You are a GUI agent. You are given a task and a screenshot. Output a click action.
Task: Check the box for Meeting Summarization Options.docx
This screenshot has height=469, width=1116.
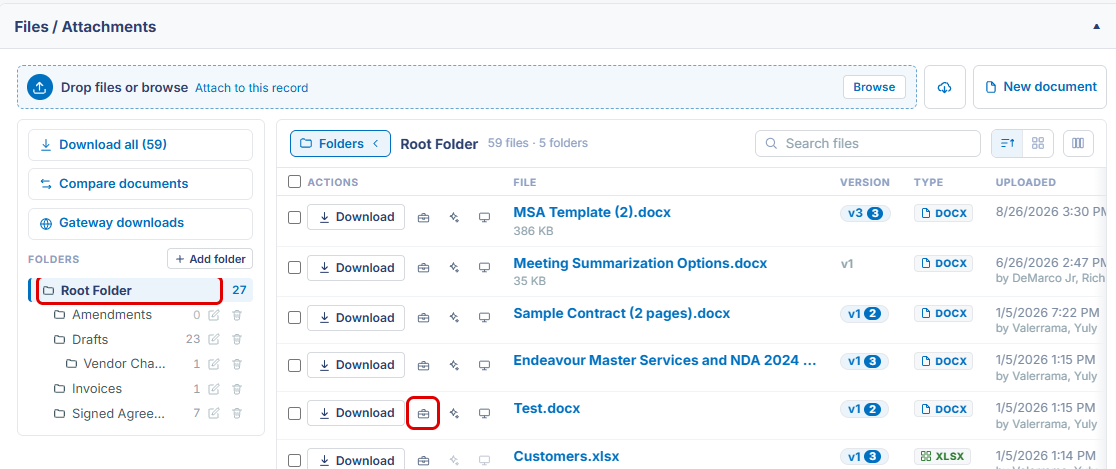click(295, 268)
